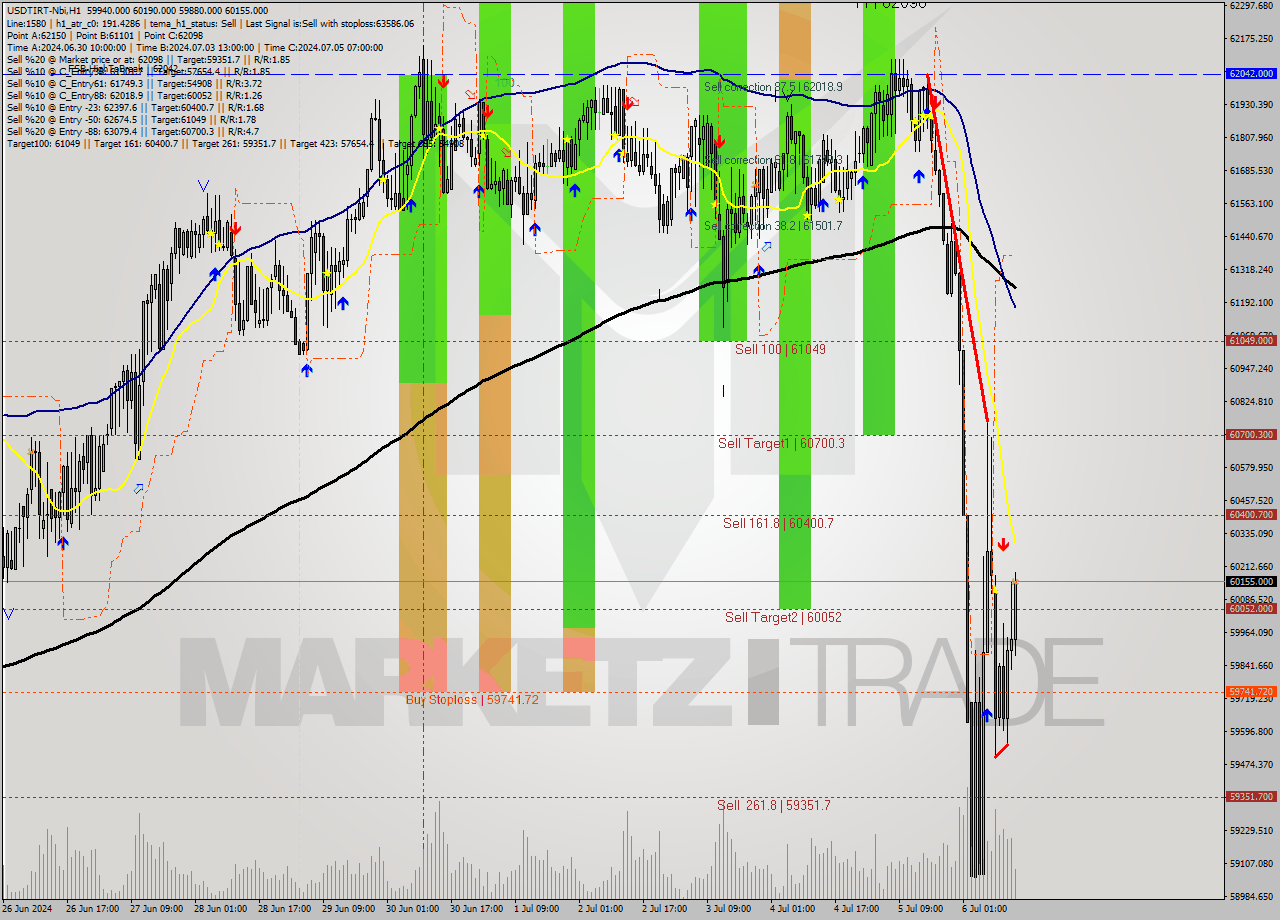Click the 58984.650 bottom price scale value
This screenshot has height=920, width=1280.
(1251, 896)
